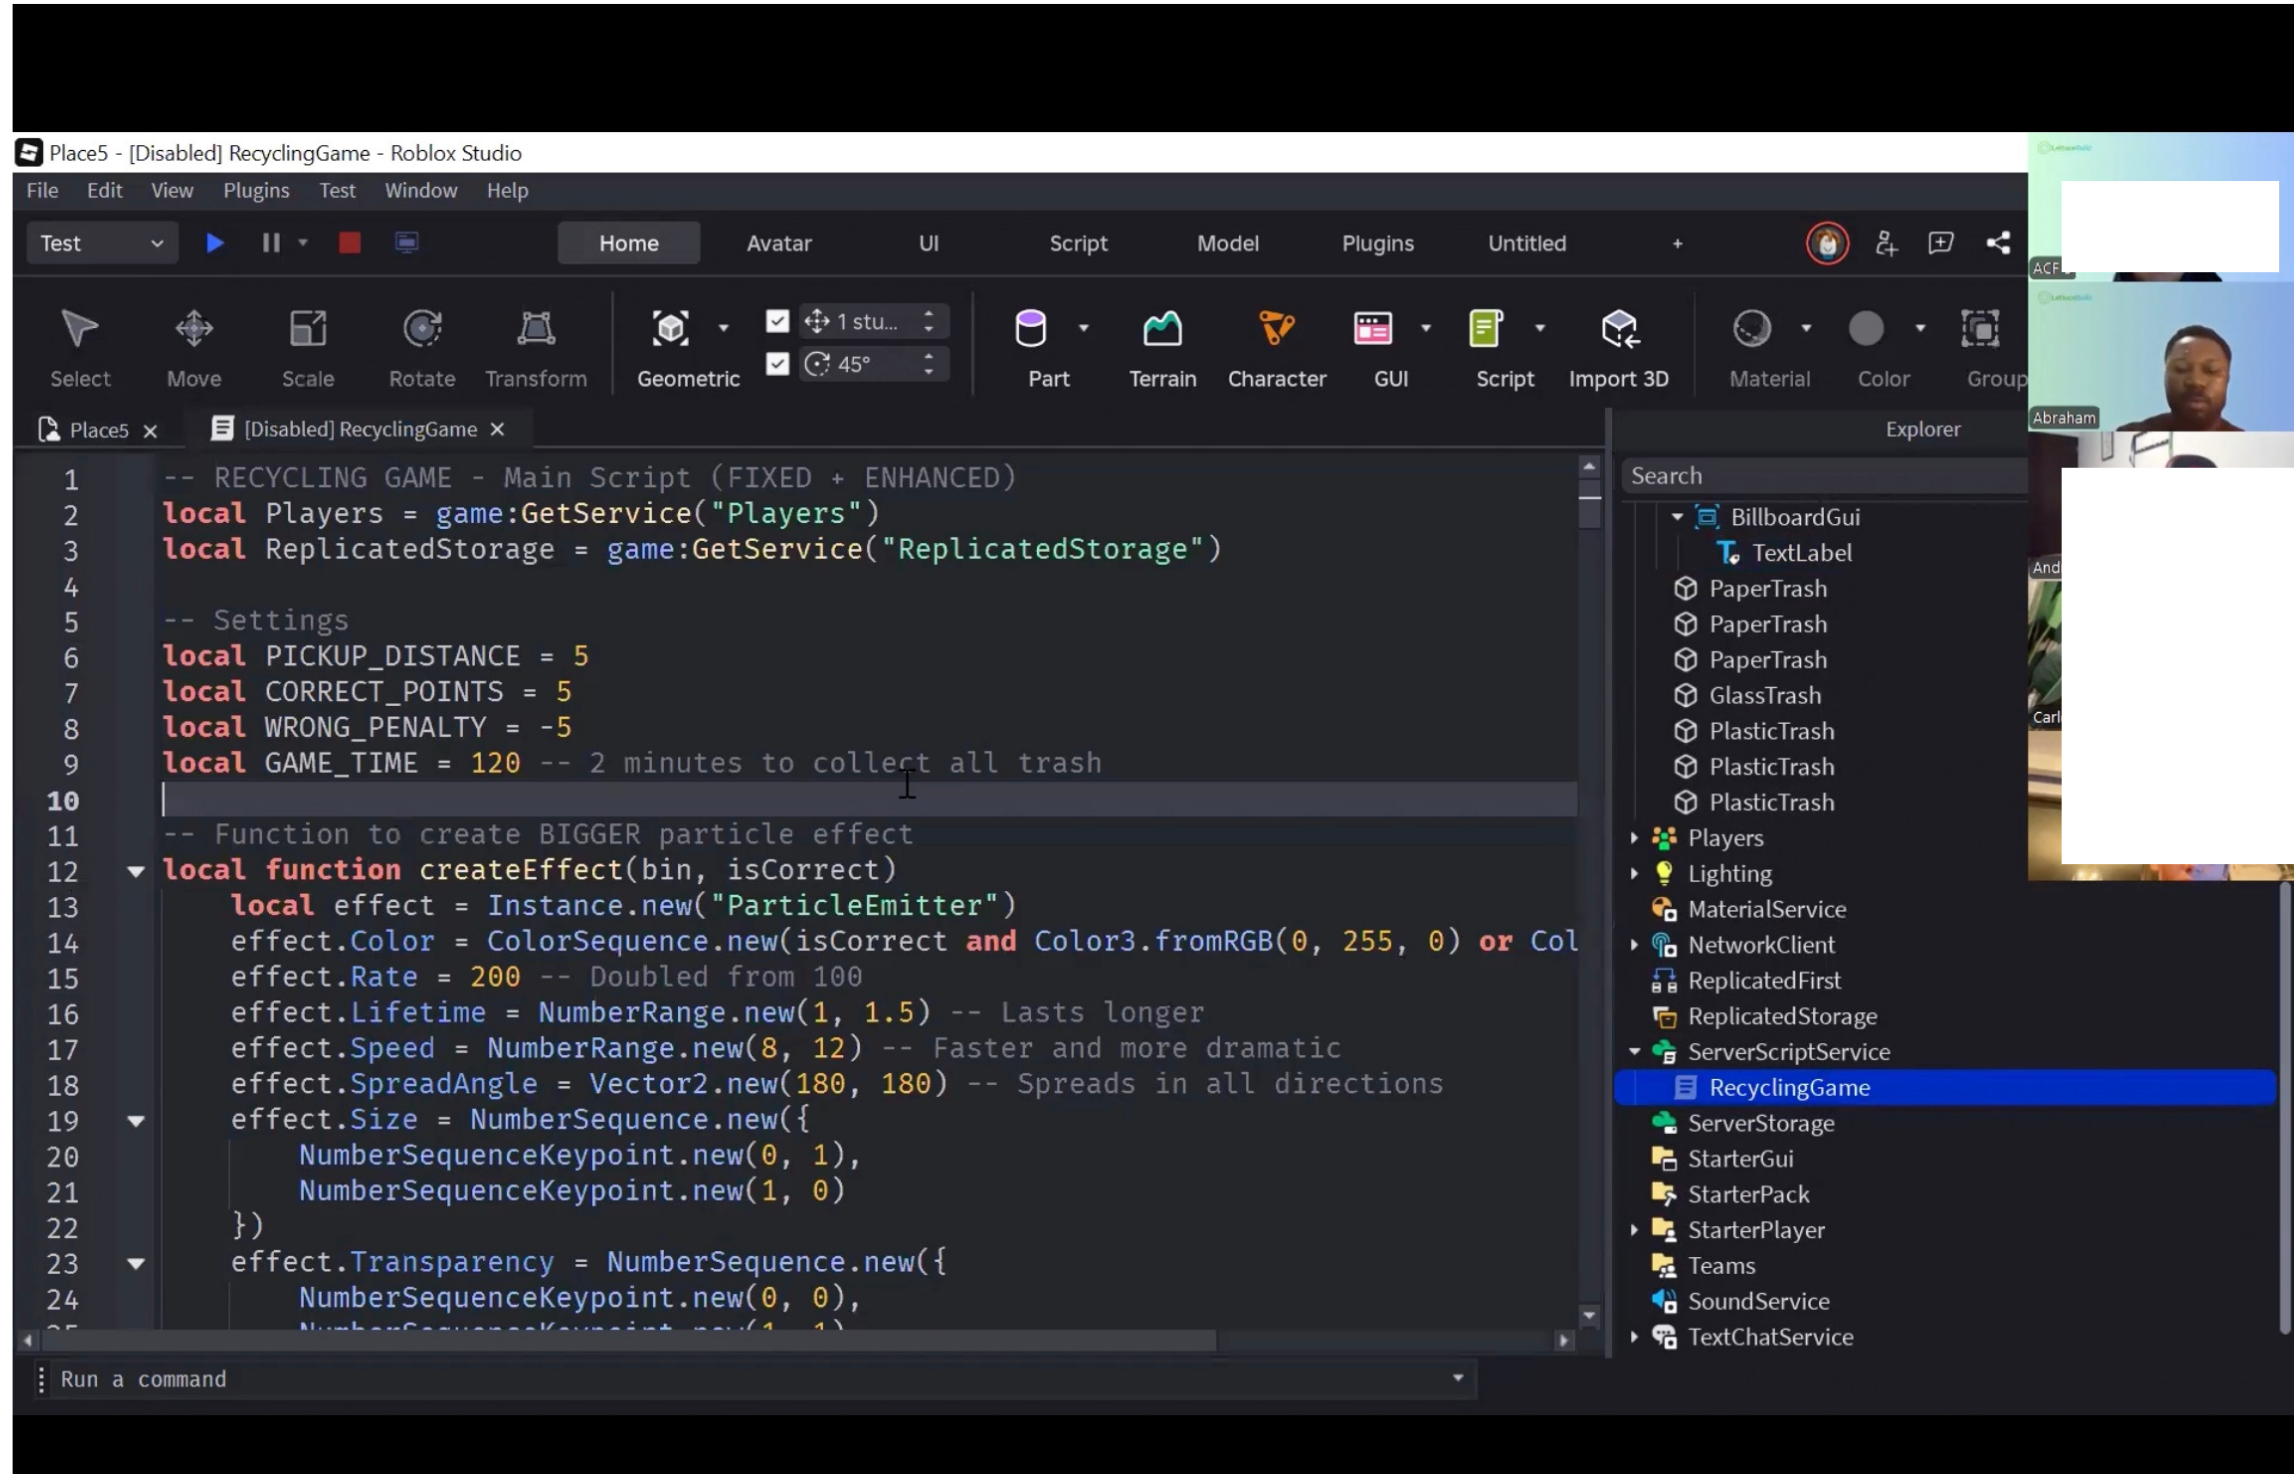
Task: Increase the rotation angle stepper
Action: click(929, 356)
